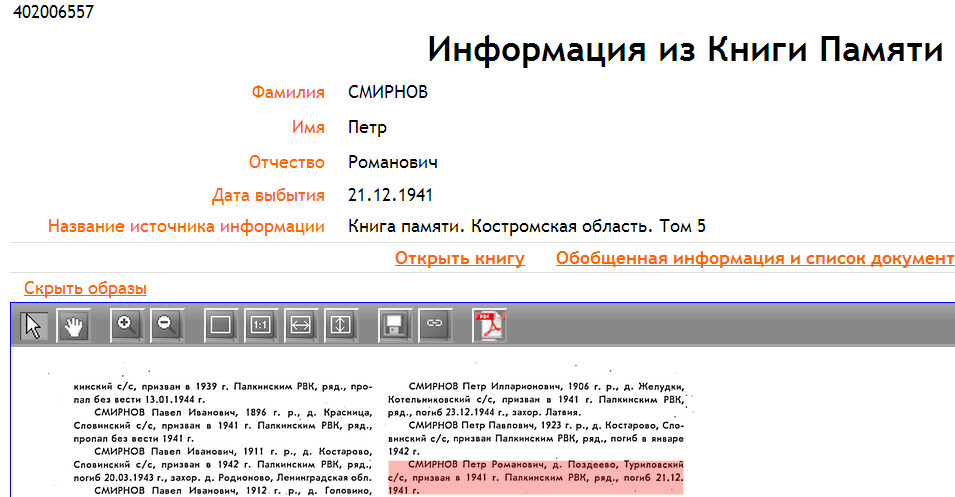The image size is (955, 497).
Task: Click the surname value 'СМИРНОВ'
Action: click(x=388, y=93)
